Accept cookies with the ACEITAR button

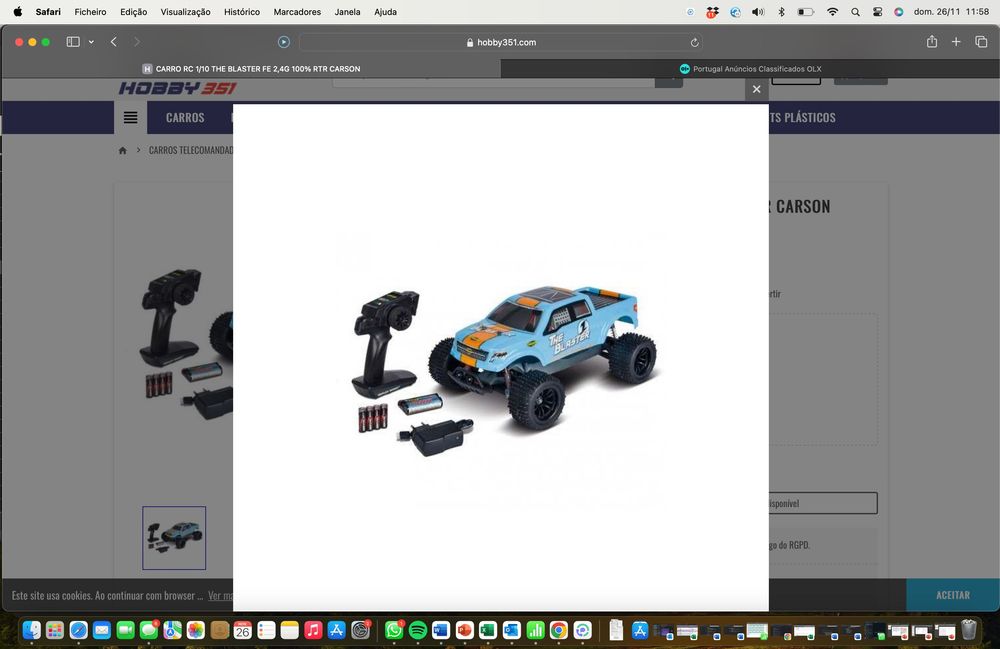[953, 595]
